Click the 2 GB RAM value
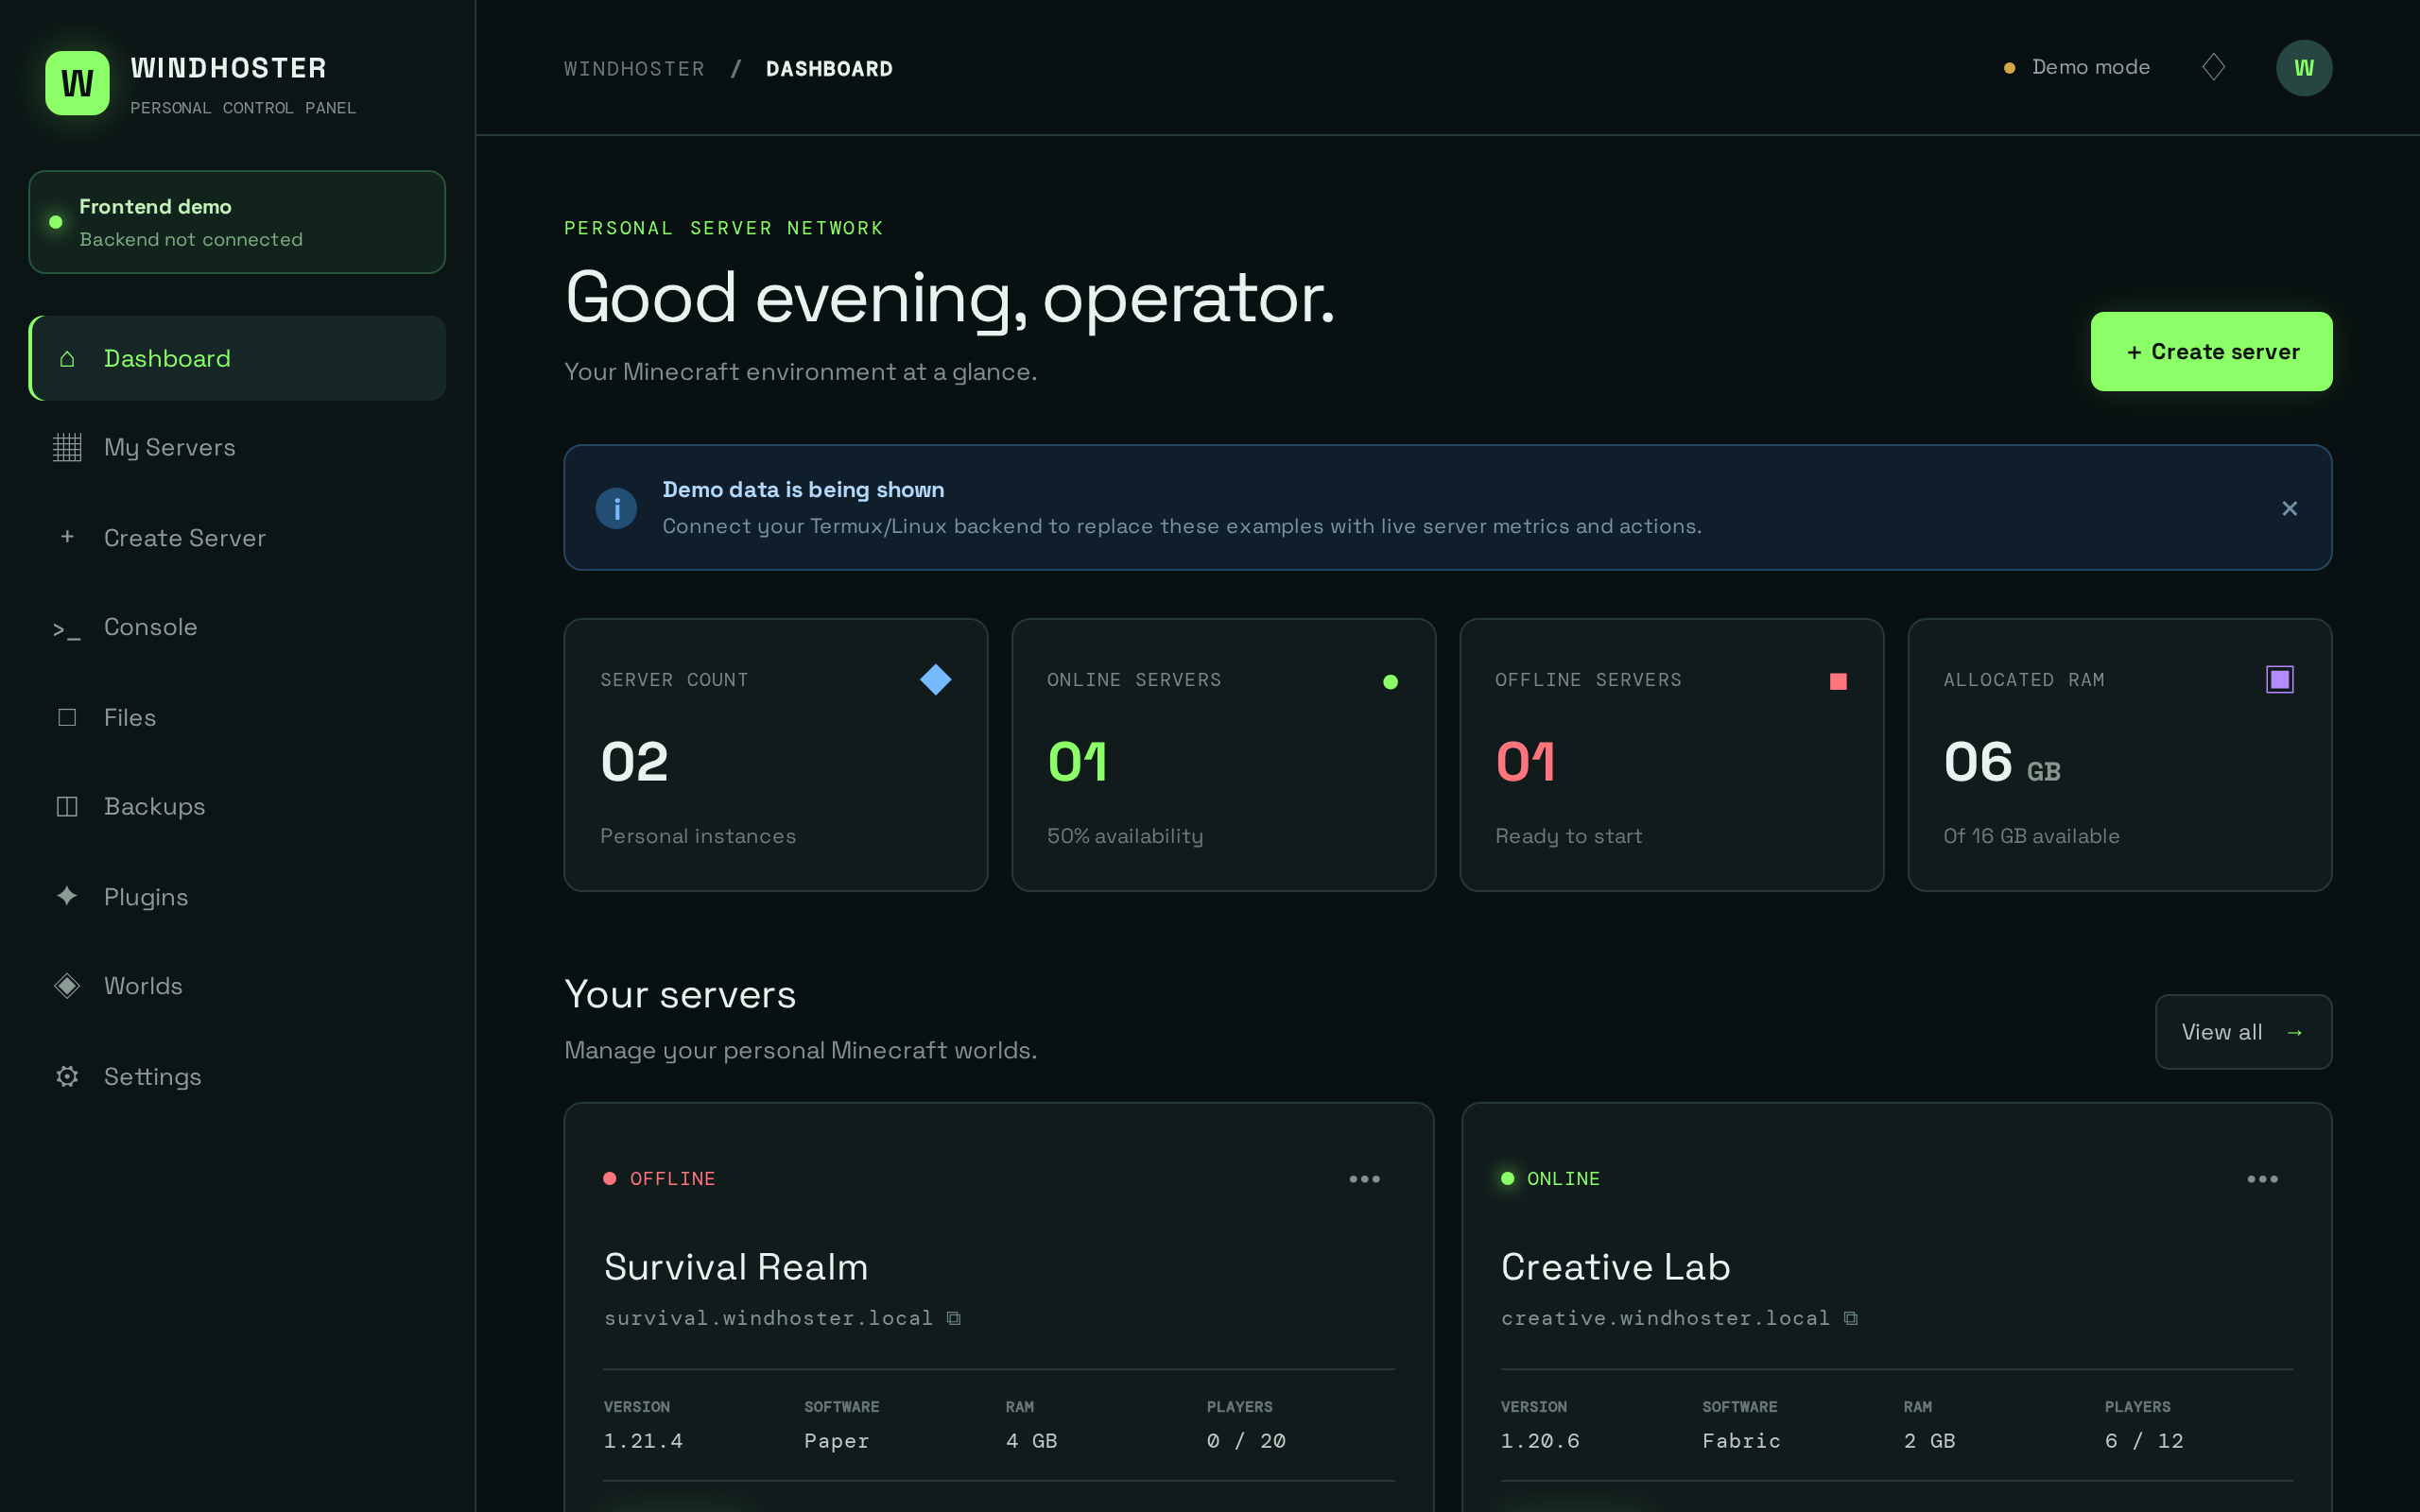 [1929, 1441]
